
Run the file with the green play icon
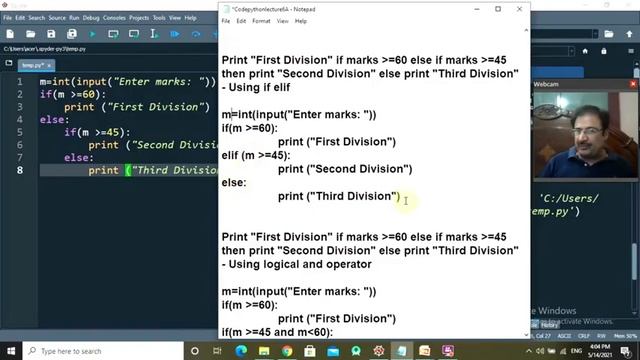click(x=92, y=34)
